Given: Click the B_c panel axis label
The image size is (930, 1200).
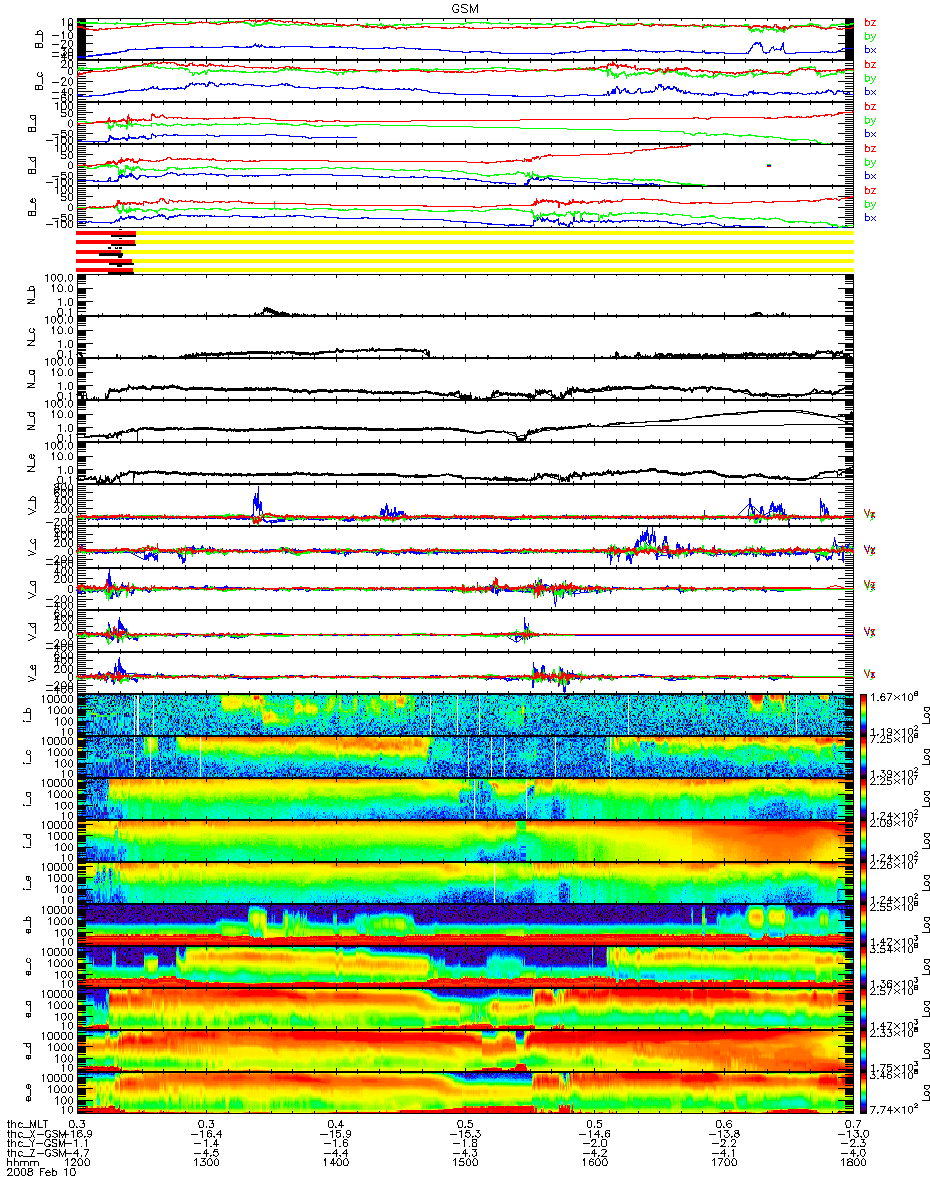Looking at the screenshot, I should (x=41, y=80).
